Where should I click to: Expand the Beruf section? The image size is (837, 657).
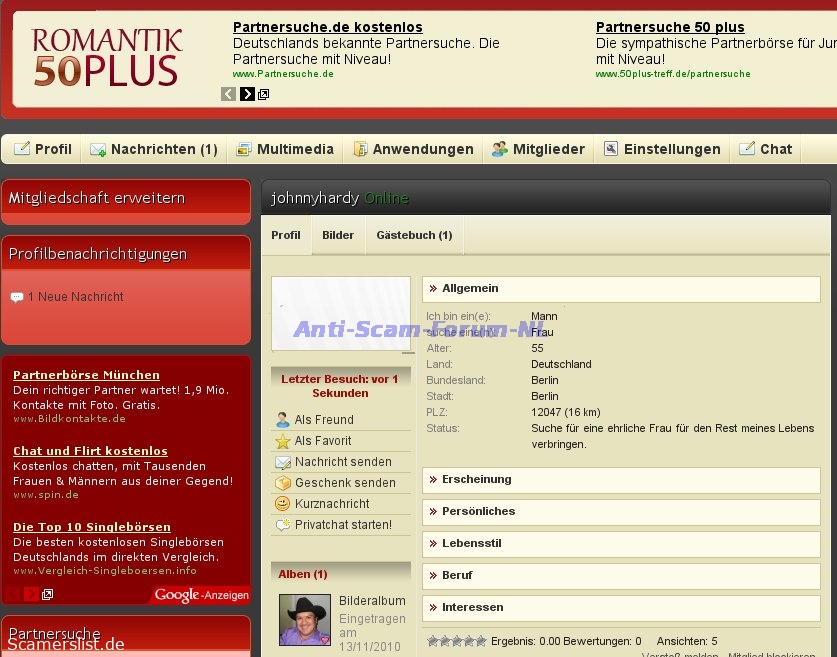click(x=457, y=575)
